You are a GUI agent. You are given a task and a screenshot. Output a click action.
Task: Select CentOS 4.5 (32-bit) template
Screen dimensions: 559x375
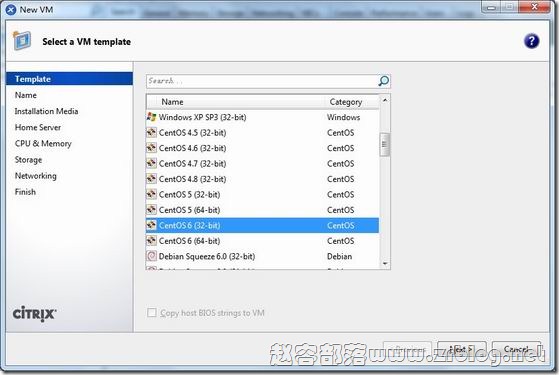pyautogui.click(x=262, y=133)
